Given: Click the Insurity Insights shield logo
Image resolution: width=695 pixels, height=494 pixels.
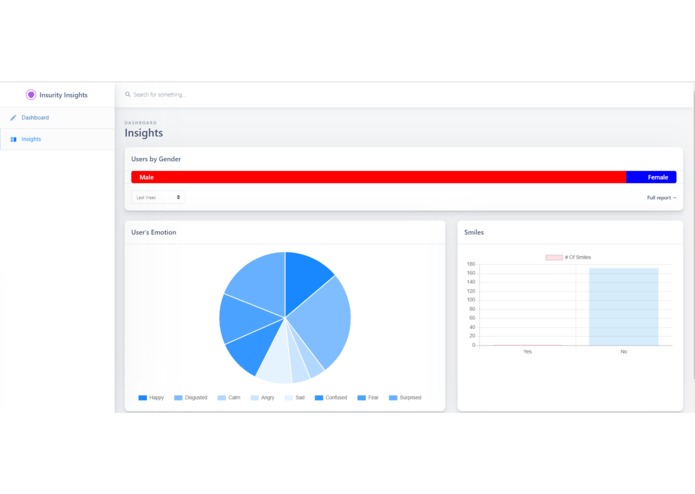Looking at the screenshot, I should (31, 95).
